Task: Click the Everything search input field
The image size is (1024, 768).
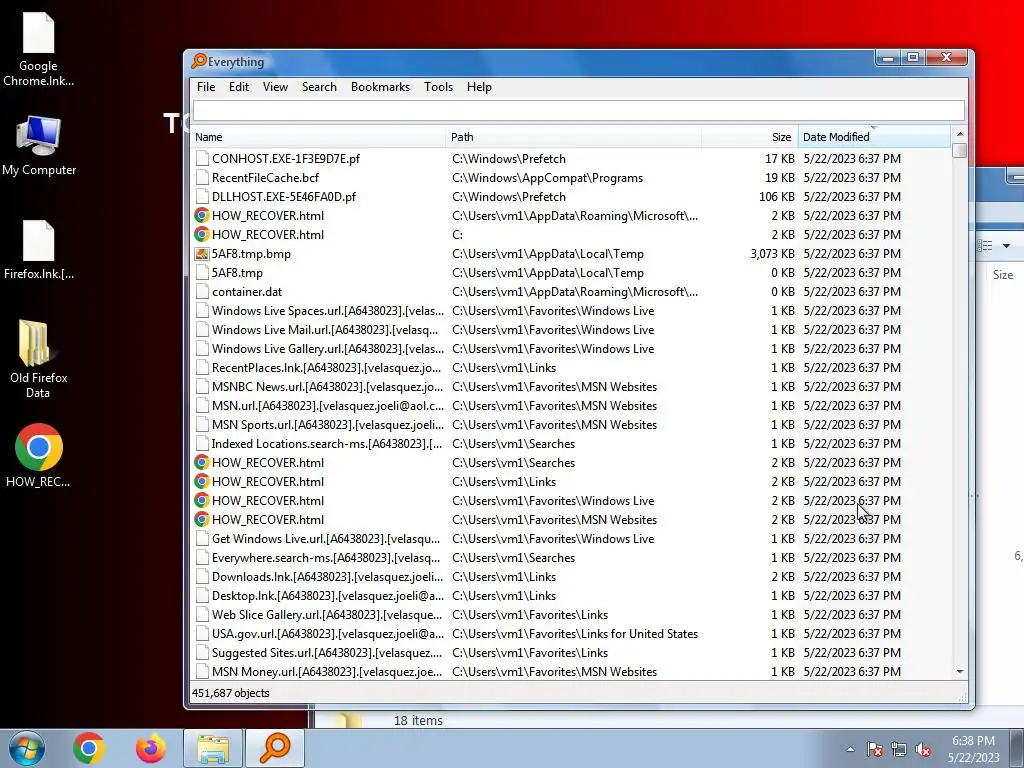Action: [579, 110]
